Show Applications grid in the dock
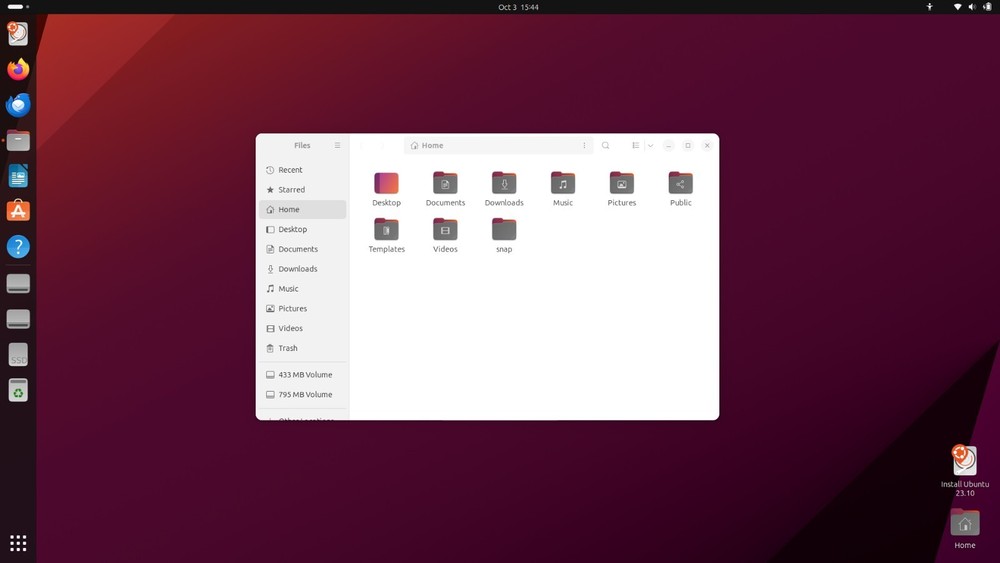Viewport: 1000px width, 563px height. (18, 543)
